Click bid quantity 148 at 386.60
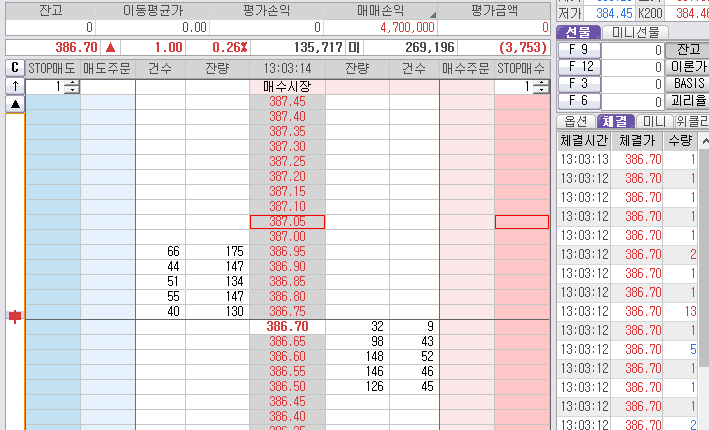 click(357, 357)
